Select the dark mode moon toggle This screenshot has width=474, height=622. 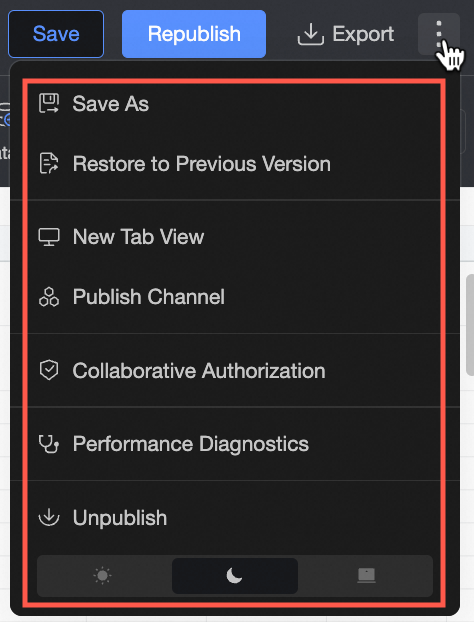(x=234, y=576)
